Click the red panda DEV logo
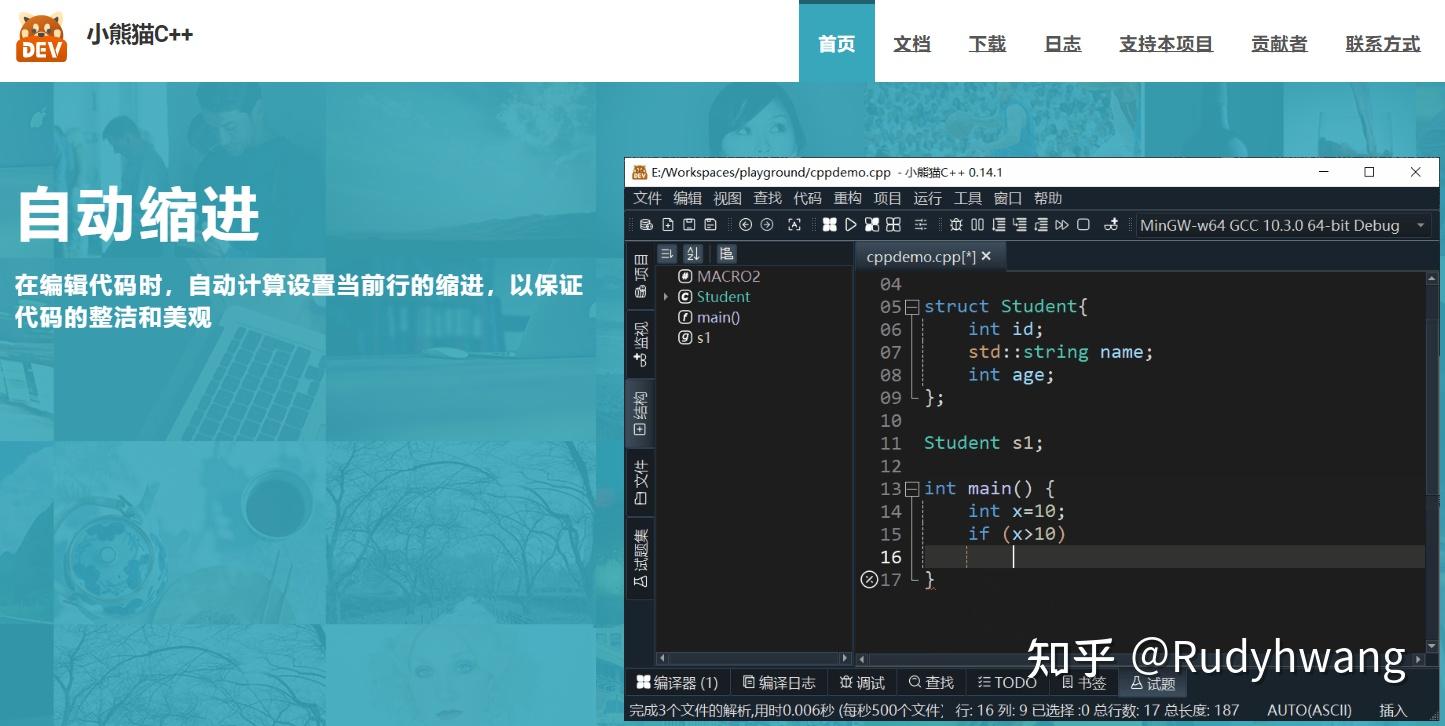The width and height of the screenshot is (1445, 726). coord(41,37)
